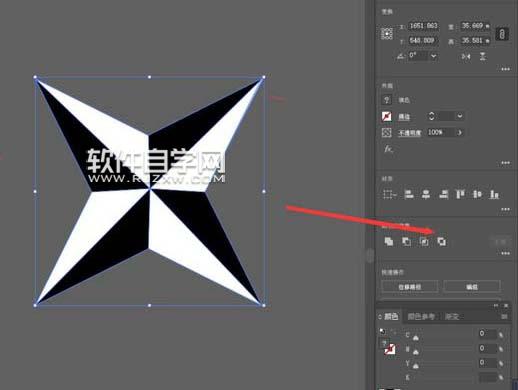
Task: Click vertical align center icon
Action: pos(477,194)
